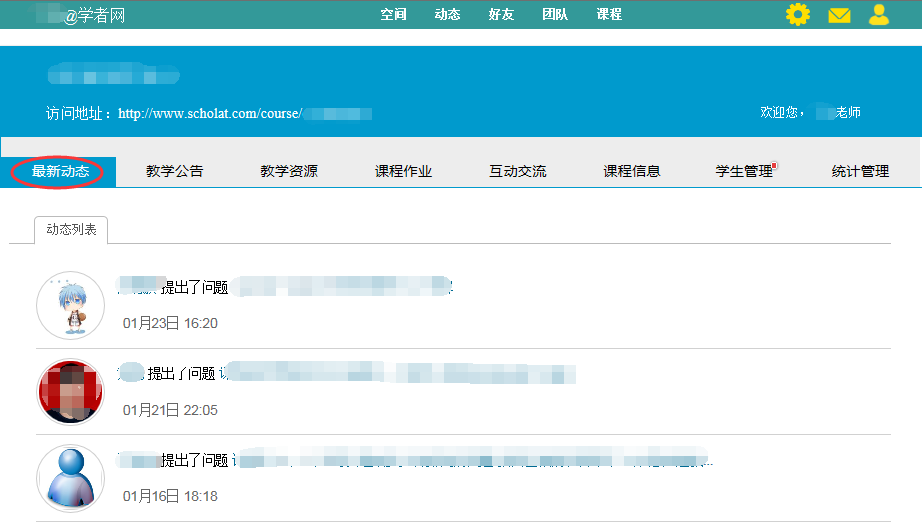
Task: Open settings via the gear icon
Action: pos(797,14)
